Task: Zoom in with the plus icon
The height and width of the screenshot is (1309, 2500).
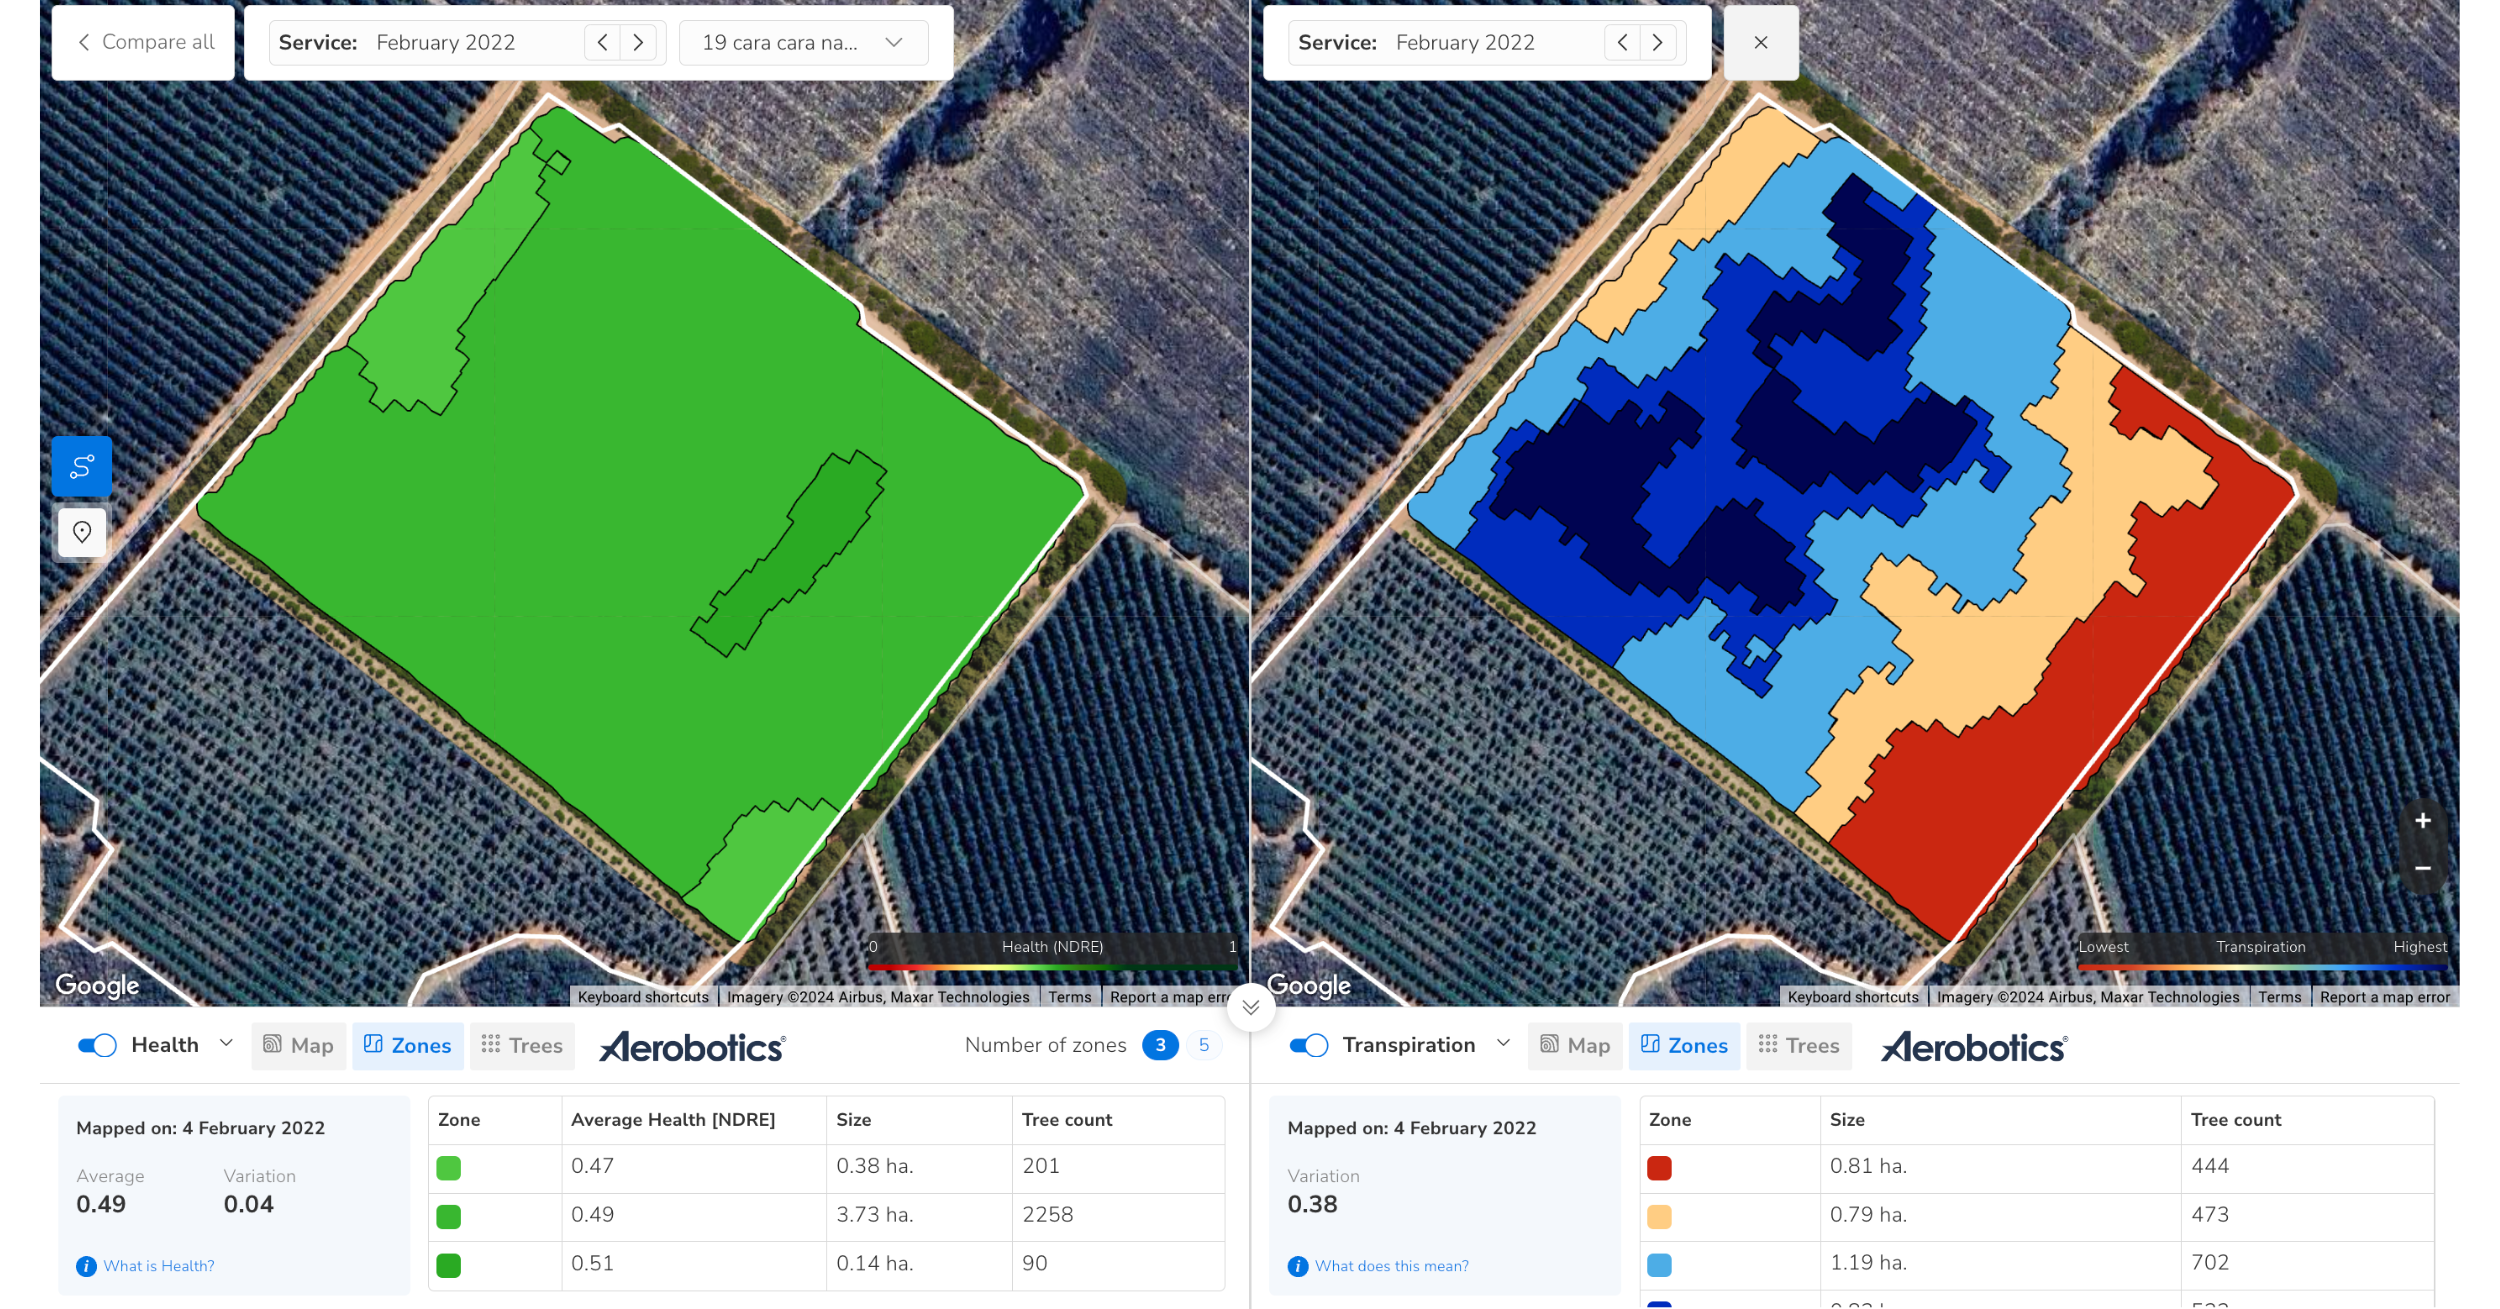Action: tap(2422, 821)
